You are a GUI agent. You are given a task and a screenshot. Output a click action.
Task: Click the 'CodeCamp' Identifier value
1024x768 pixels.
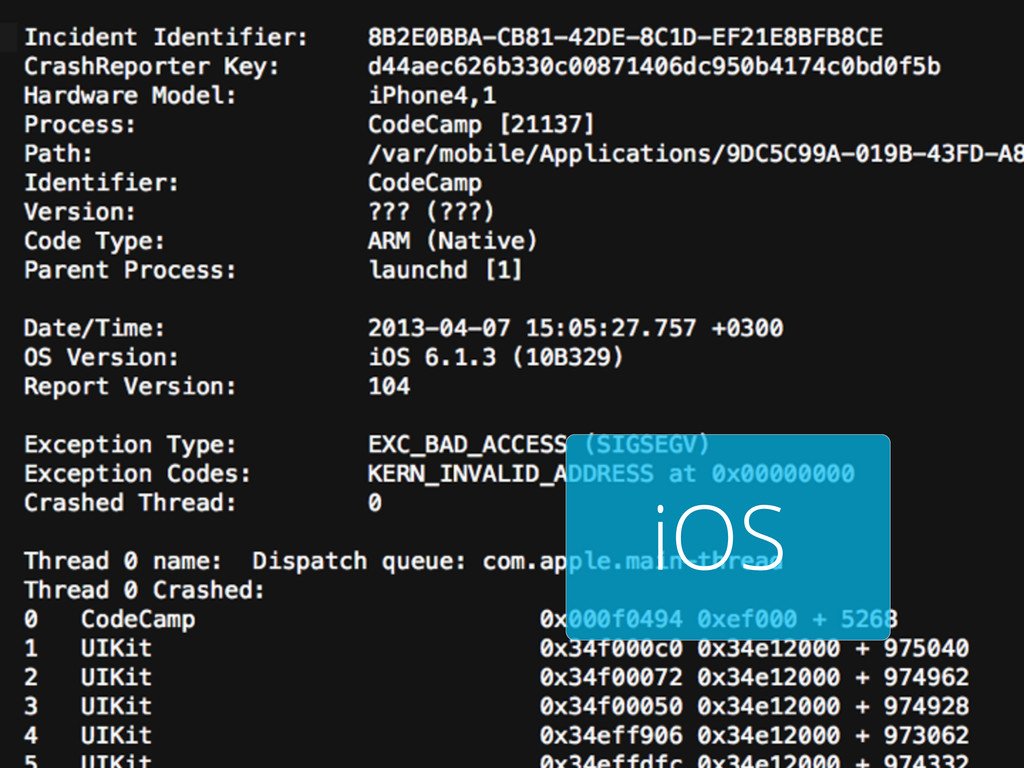click(424, 183)
